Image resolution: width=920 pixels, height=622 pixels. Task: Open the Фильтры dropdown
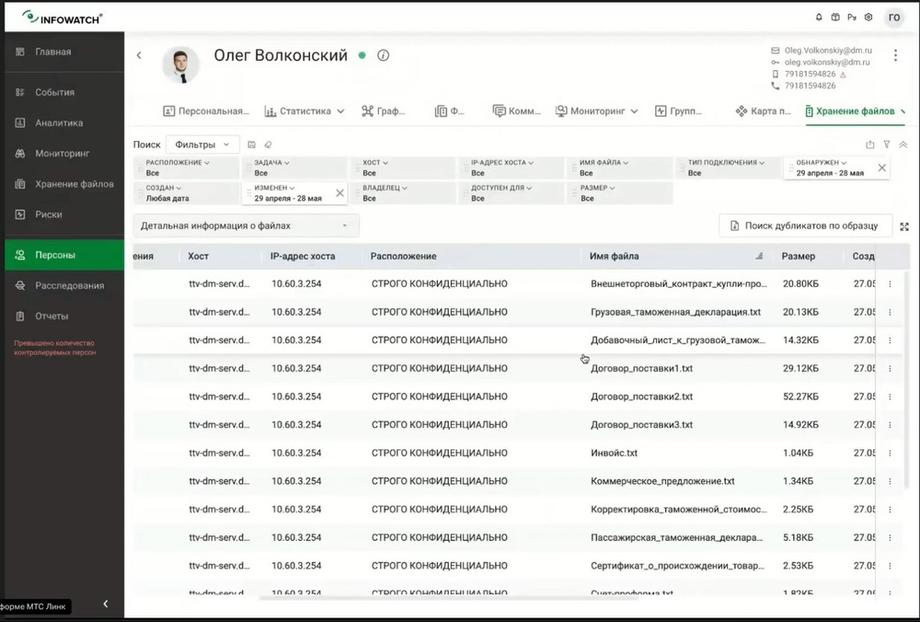pyautogui.click(x=202, y=144)
